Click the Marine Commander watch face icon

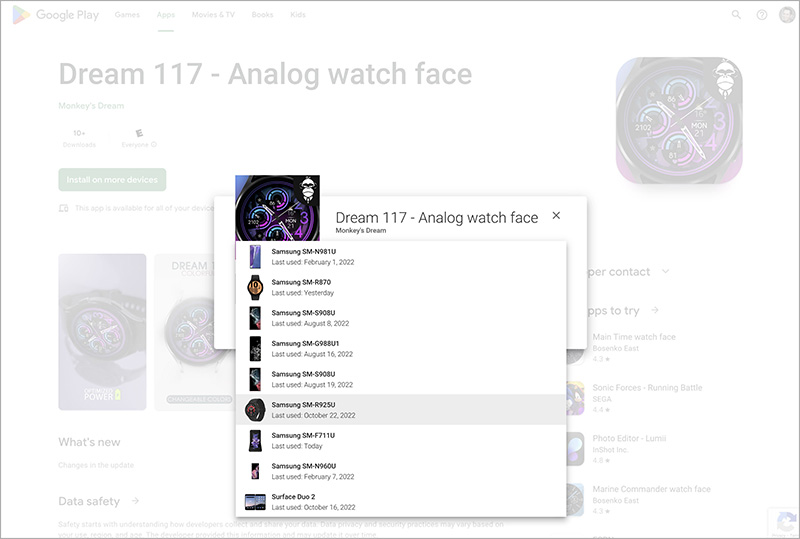[x=575, y=499]
